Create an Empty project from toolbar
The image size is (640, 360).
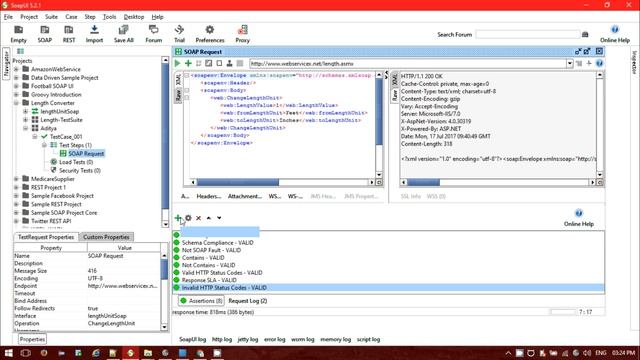click(x=18, y=34)
